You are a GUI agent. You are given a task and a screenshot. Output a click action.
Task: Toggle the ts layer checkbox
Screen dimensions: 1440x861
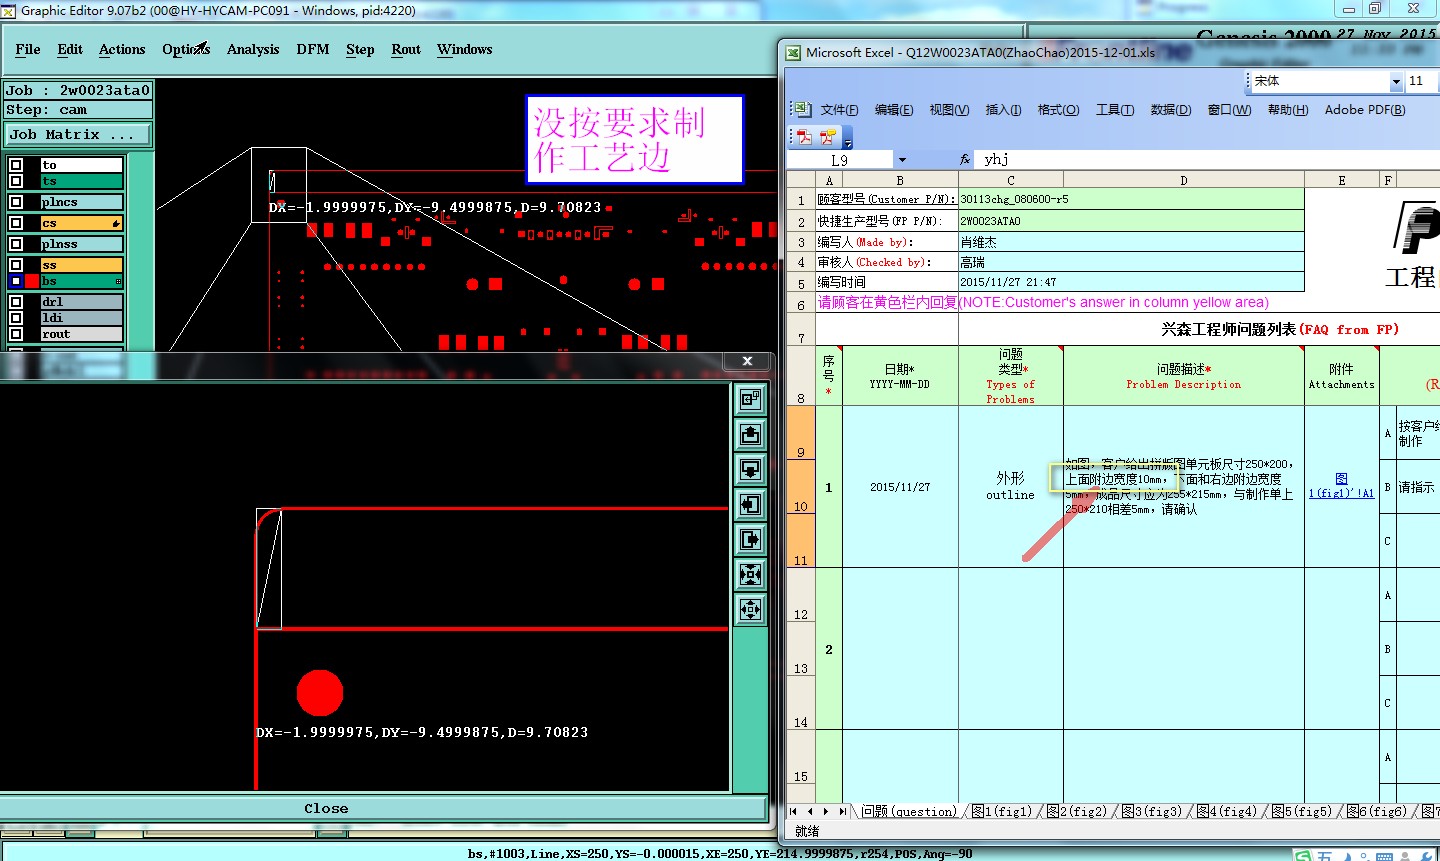[16, 181]
